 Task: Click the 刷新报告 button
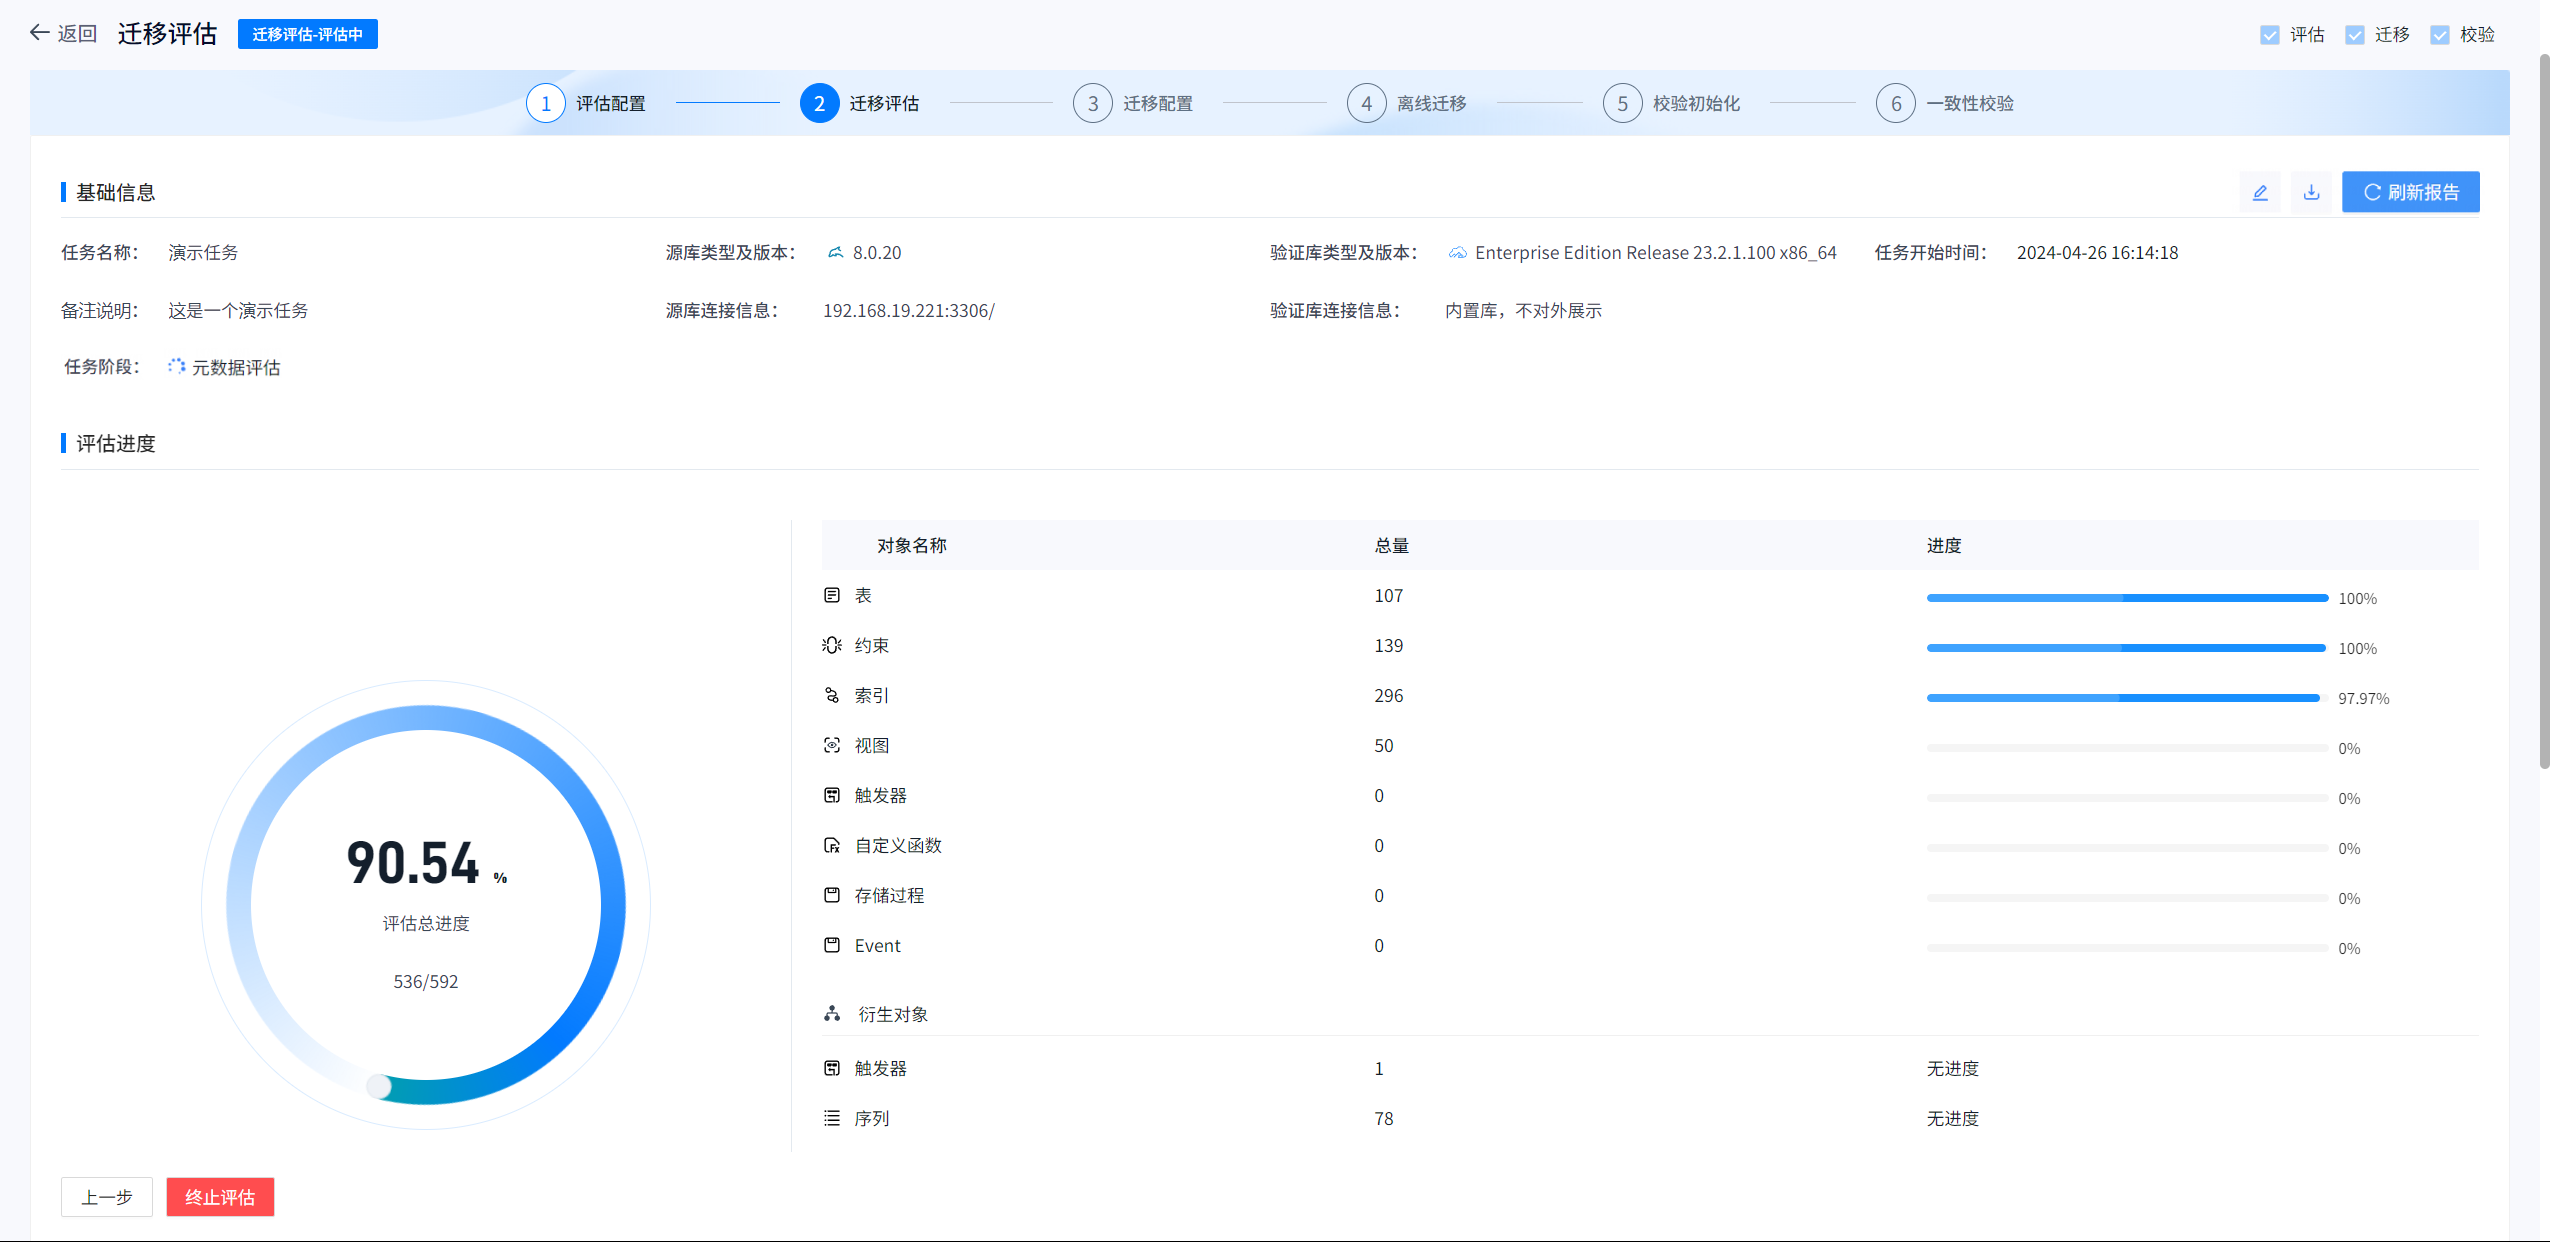[x=2410, y=192]
